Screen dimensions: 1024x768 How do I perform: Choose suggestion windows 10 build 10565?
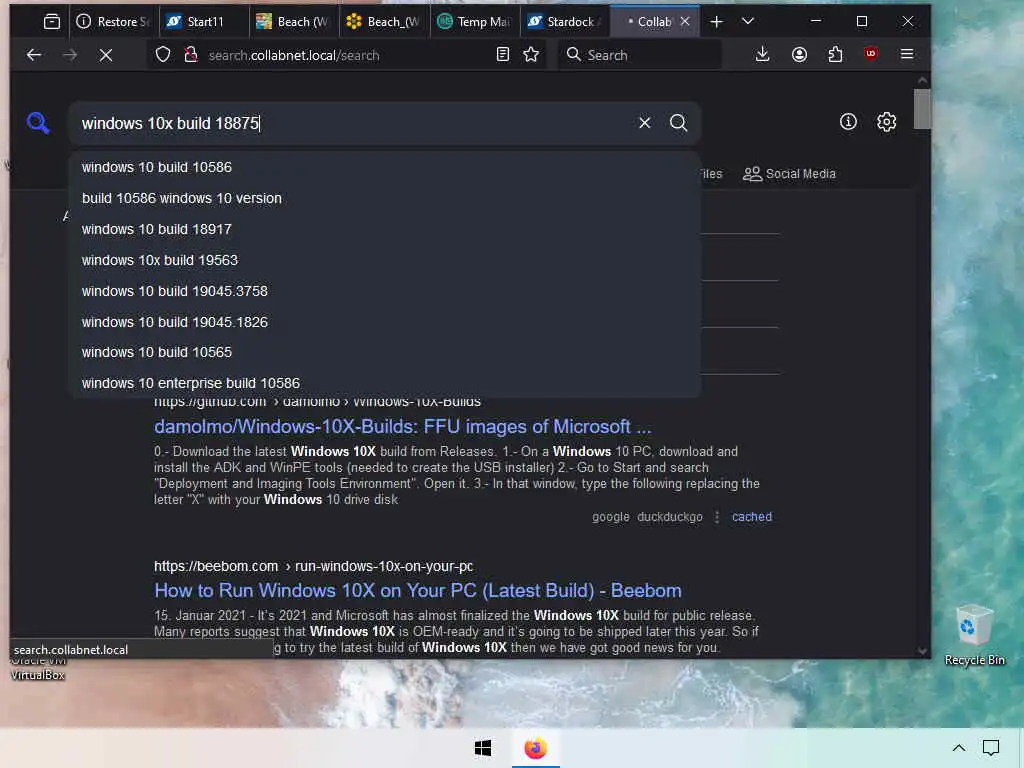point(385,352)
